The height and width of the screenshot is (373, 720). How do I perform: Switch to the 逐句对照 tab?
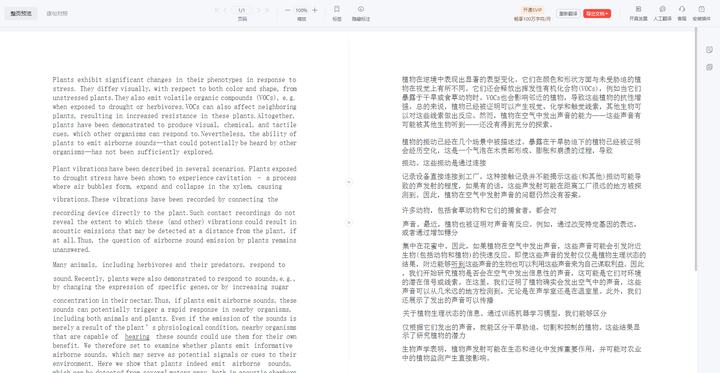coord(57,13)
